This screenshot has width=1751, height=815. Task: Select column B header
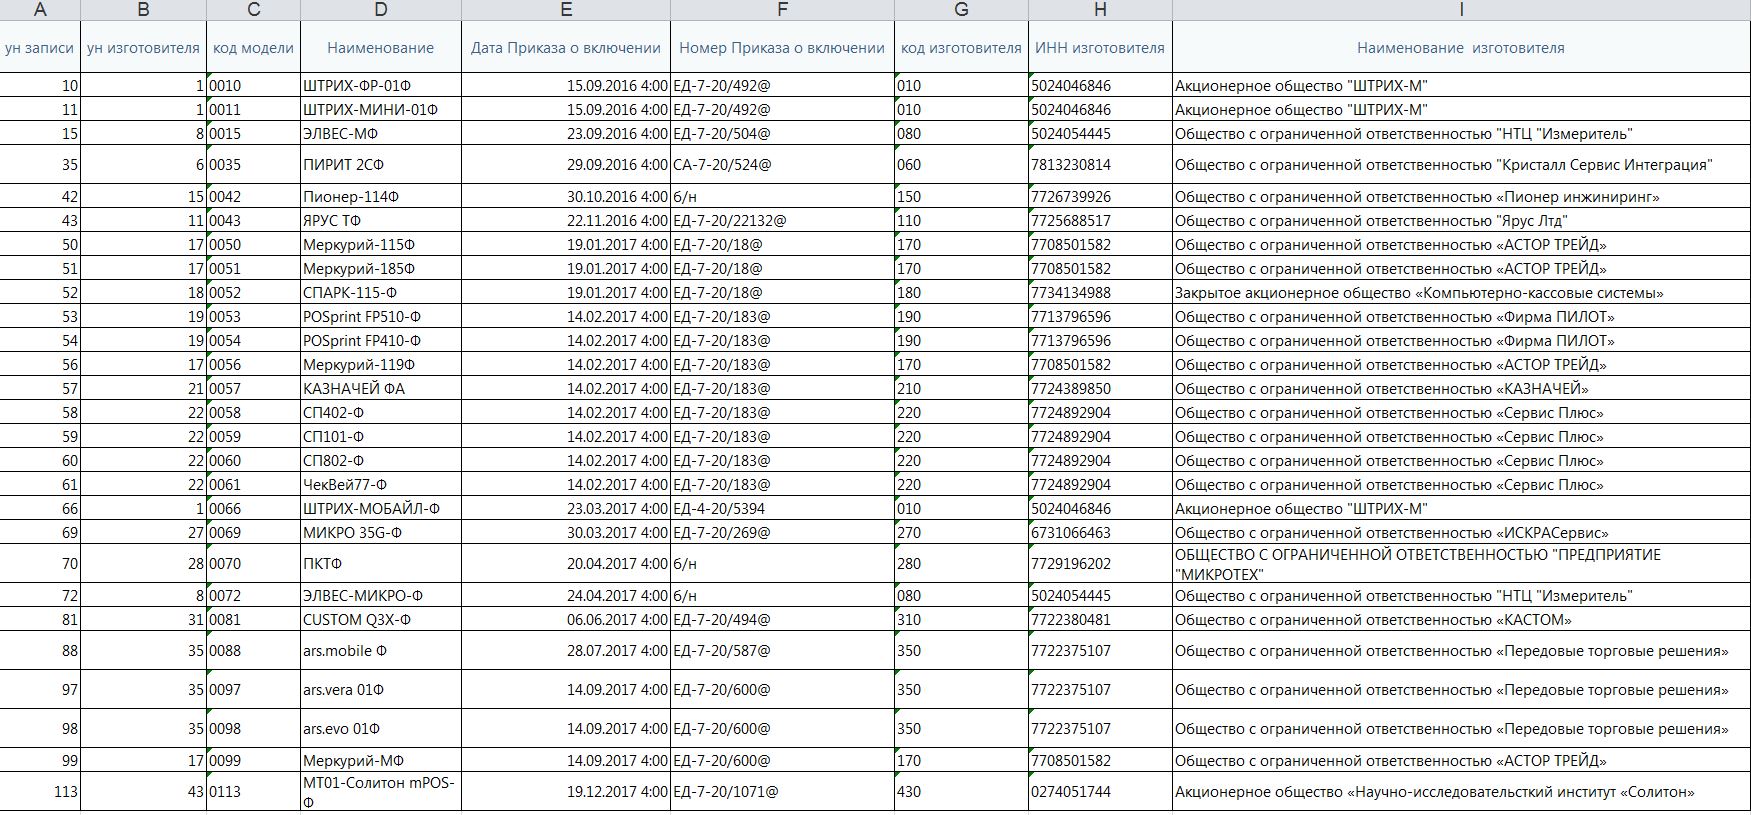tap(144, 10)
